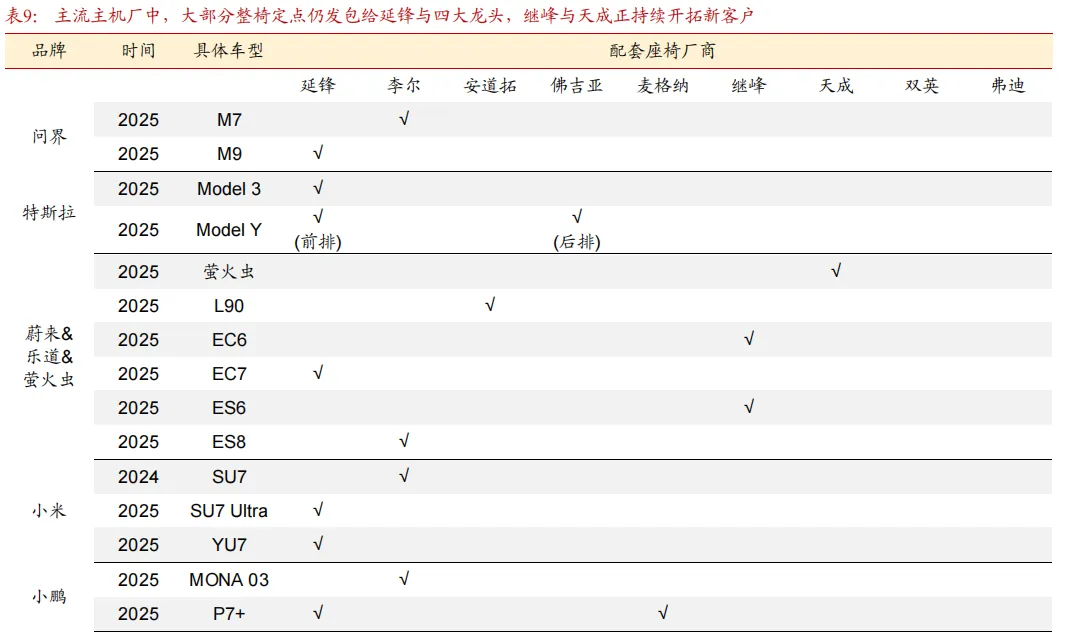Click the check mark in the M7 row
1065x636 pixels.
tap(404, 119)
